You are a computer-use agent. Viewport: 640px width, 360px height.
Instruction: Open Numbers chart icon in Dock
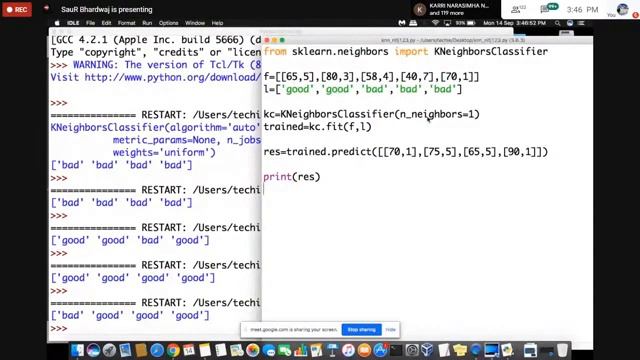pyautogui.click(x=301, y=350)
